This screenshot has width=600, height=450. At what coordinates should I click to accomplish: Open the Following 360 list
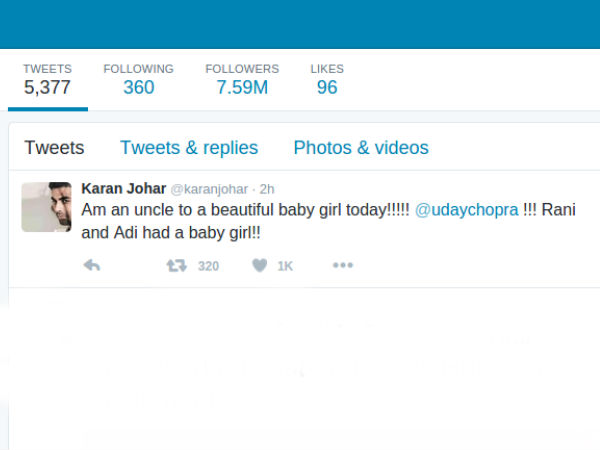pos(139,80)
